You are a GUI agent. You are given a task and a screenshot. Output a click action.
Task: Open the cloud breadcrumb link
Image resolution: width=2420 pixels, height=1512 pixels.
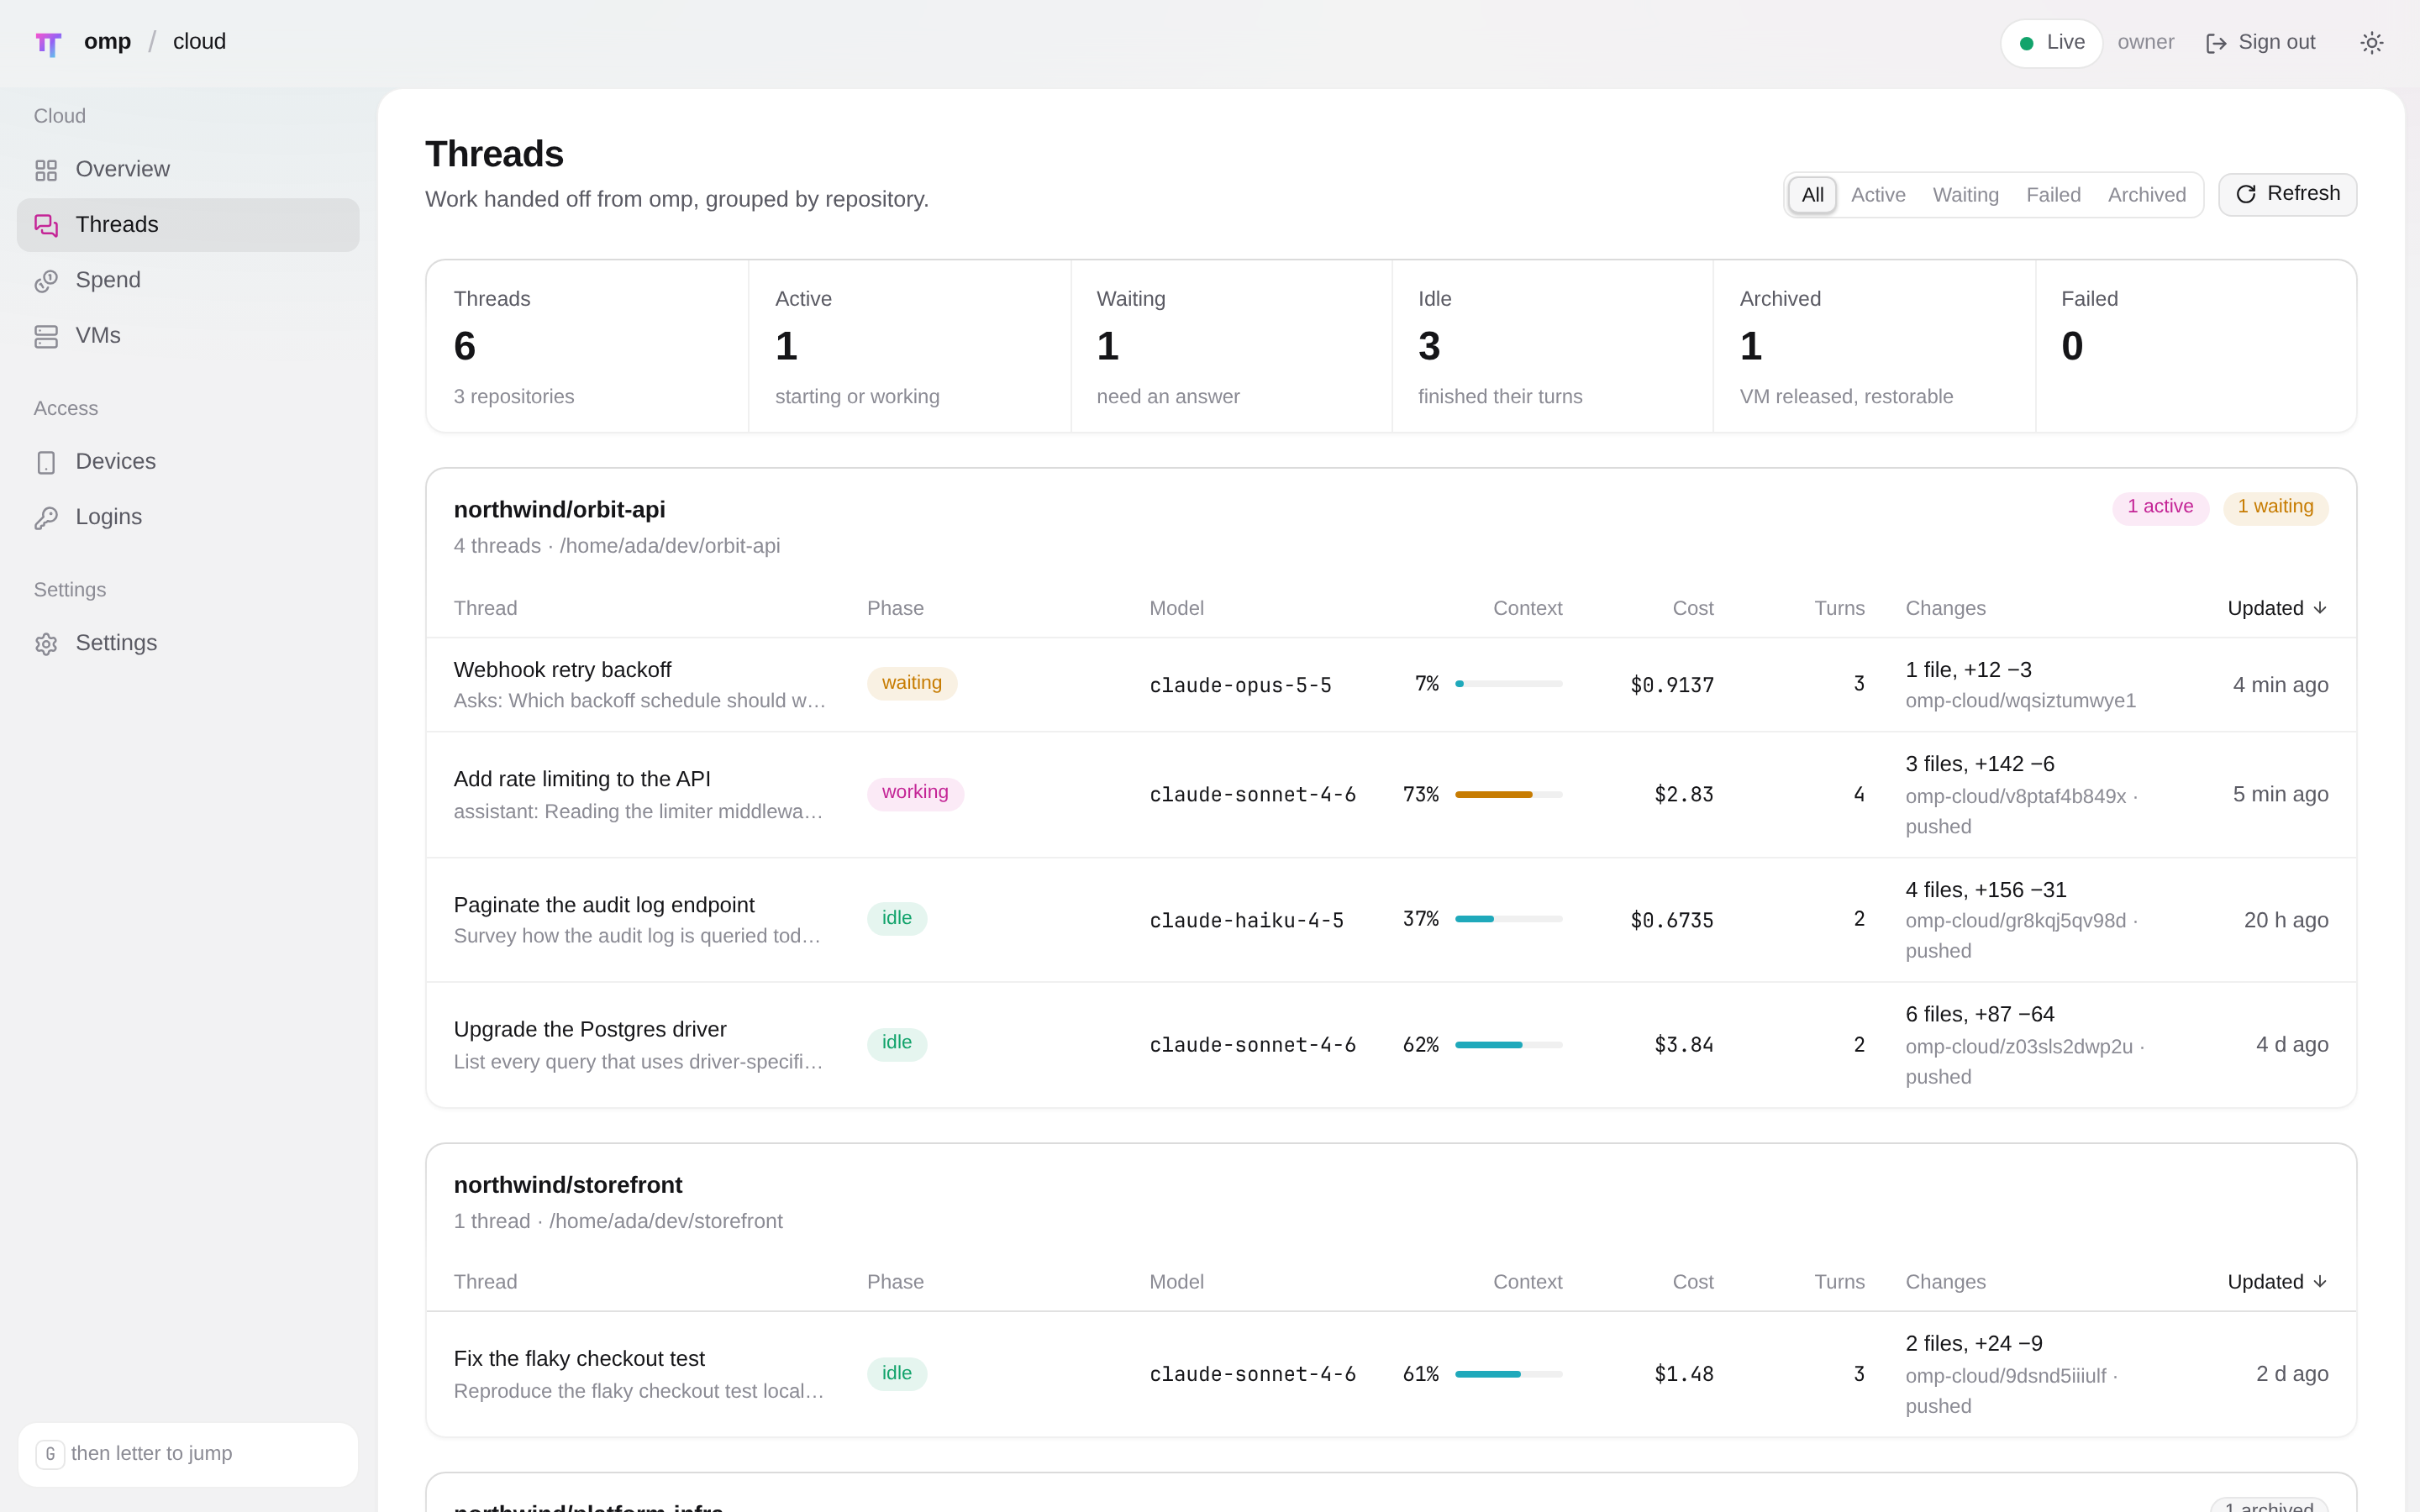pos(199,42)
